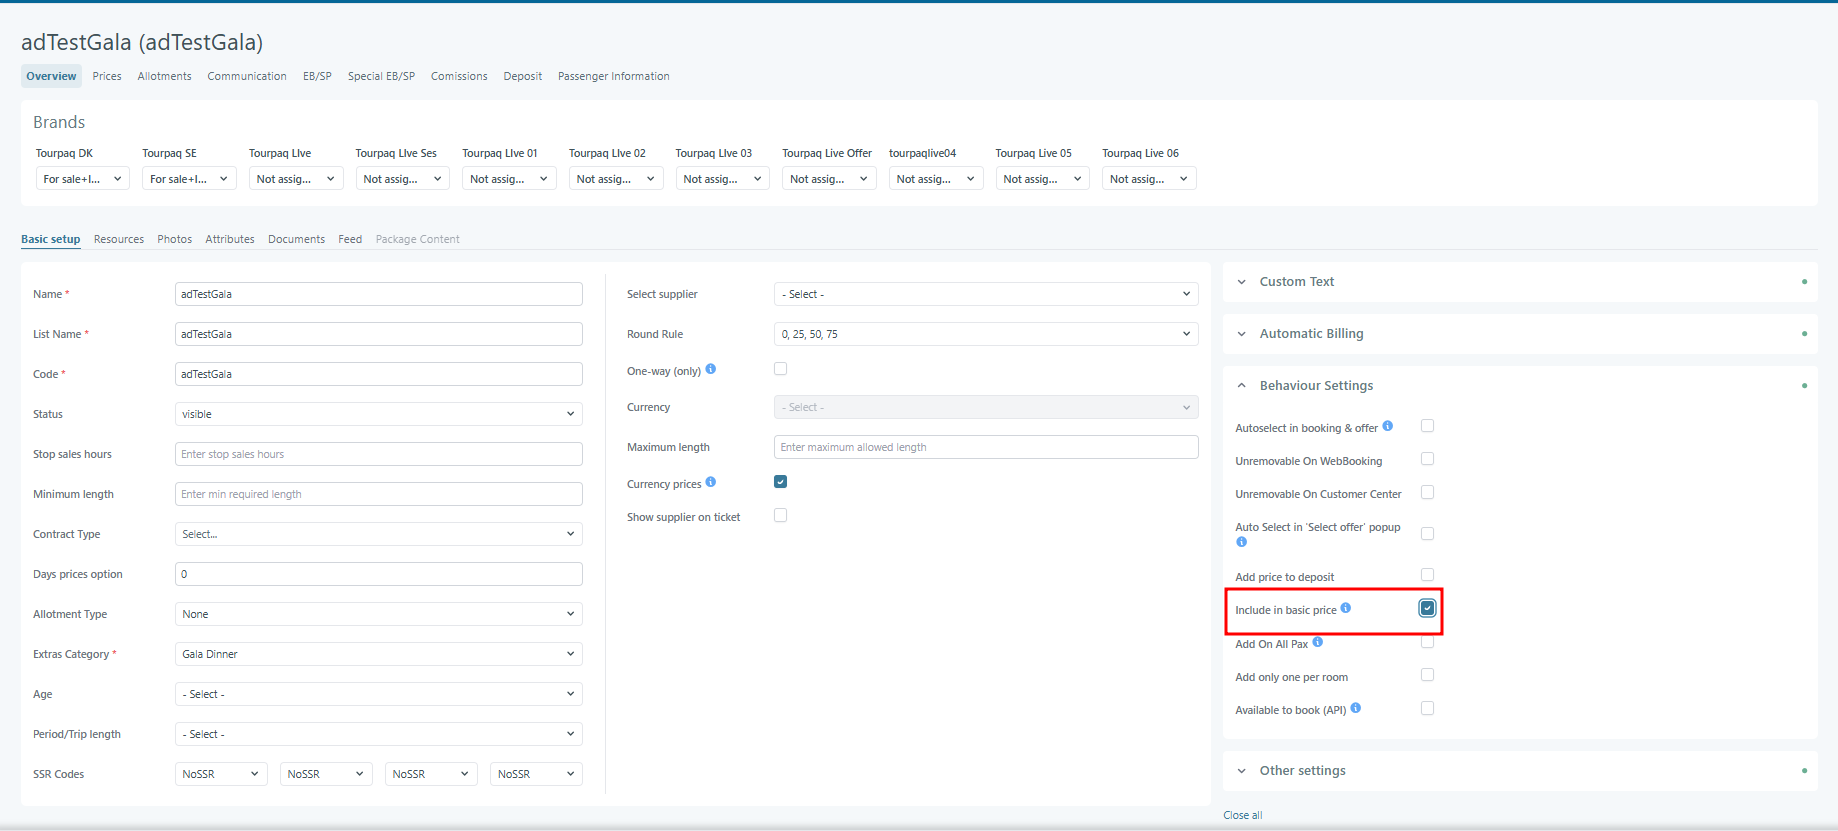Click info icon under Auto Select in 'Select offer' popup
The width and height of the screenshot is (1838, 831).
pos(1242,542)
